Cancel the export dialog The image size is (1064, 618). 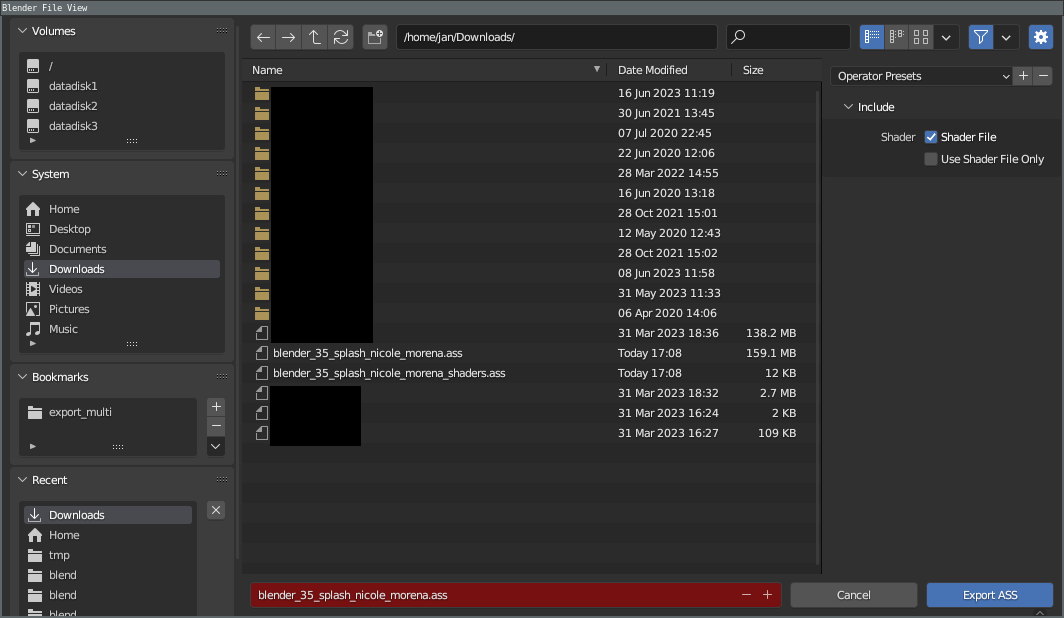click(x=854, y=595)
